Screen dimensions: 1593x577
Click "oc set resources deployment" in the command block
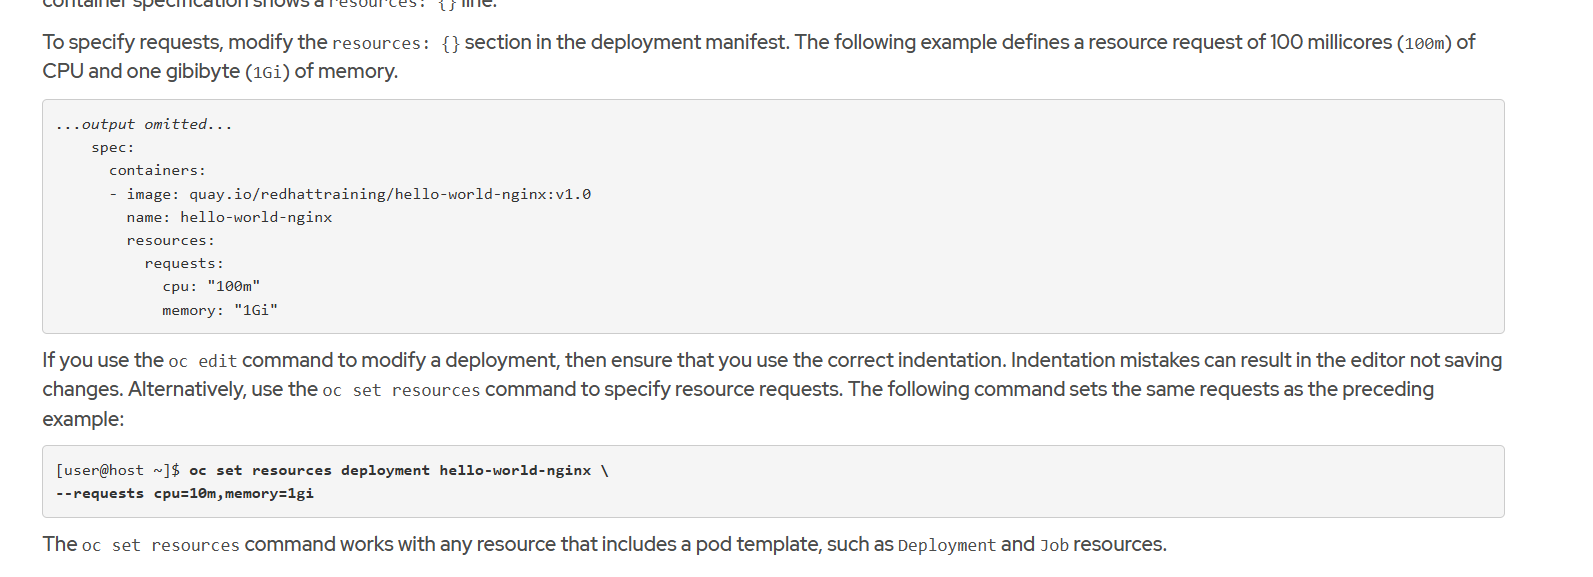point(309,470)
